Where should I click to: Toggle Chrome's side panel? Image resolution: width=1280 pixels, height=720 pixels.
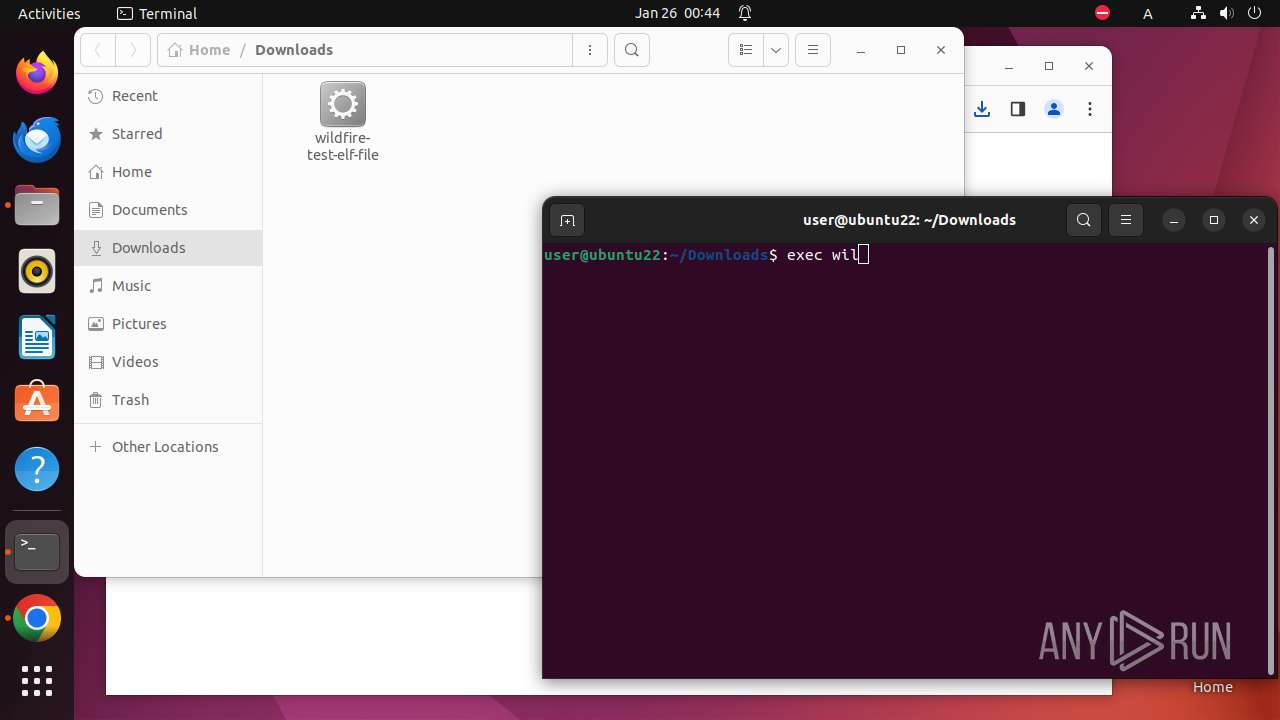pos(1018,109)
